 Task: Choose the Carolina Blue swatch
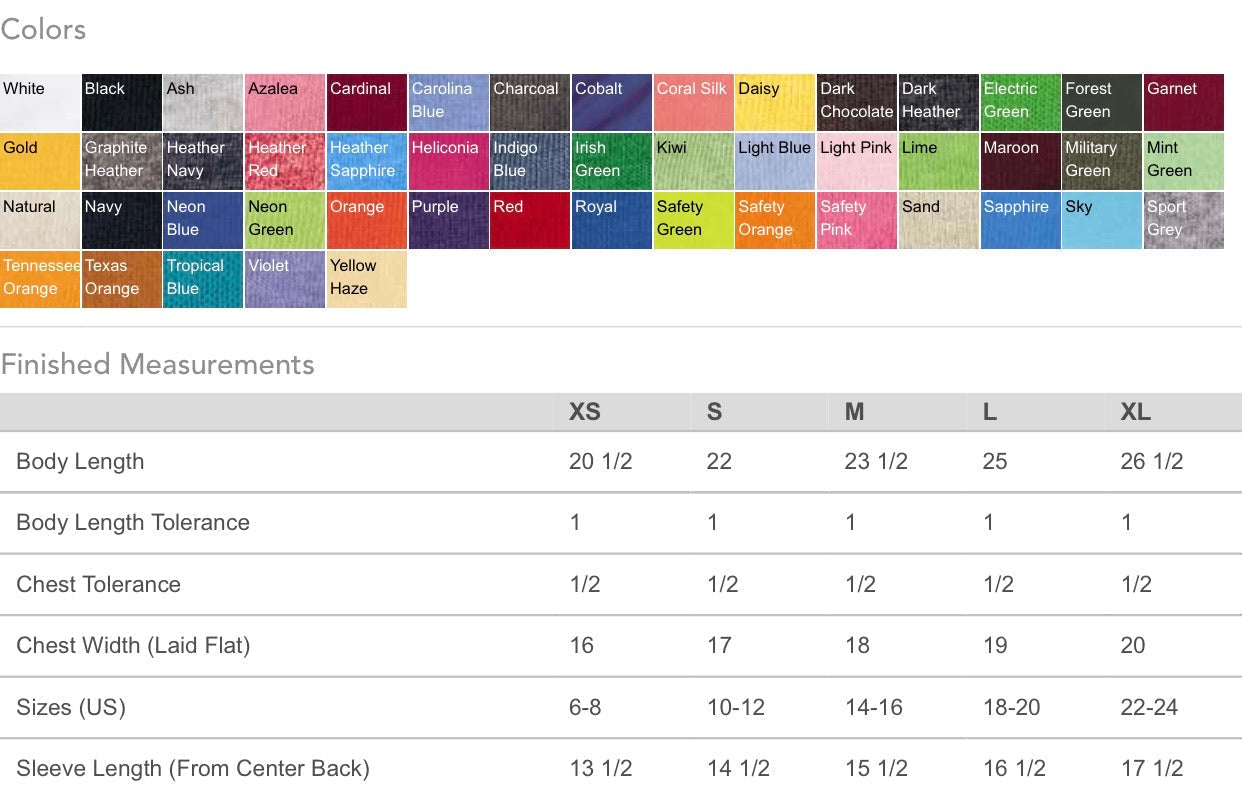tap(448, 102)
